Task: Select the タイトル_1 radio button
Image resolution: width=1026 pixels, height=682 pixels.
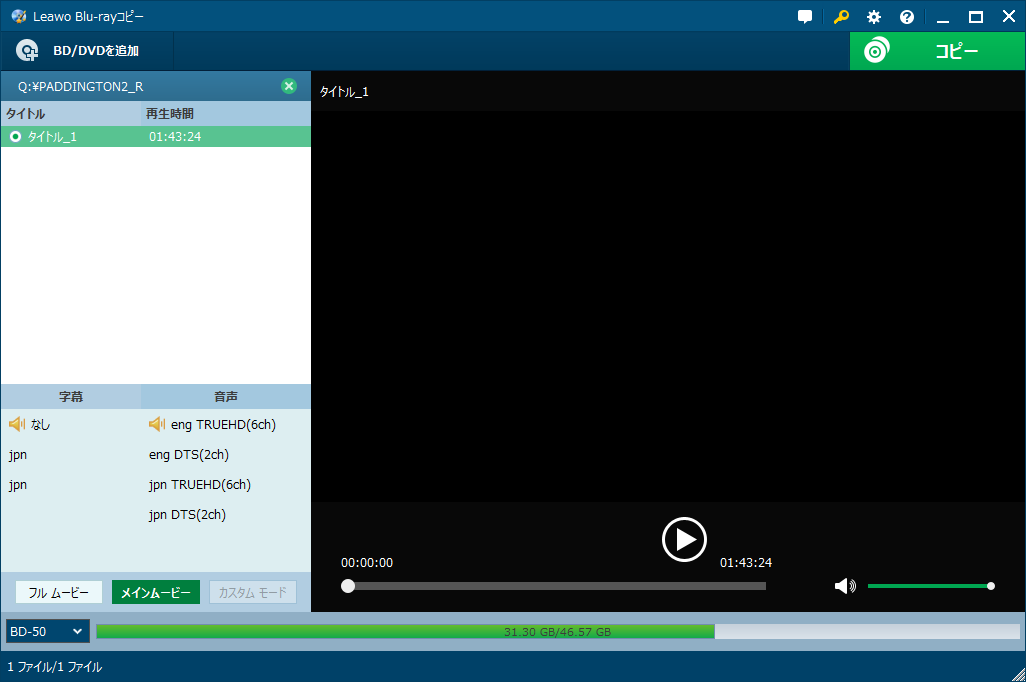Action: (15, 136)
